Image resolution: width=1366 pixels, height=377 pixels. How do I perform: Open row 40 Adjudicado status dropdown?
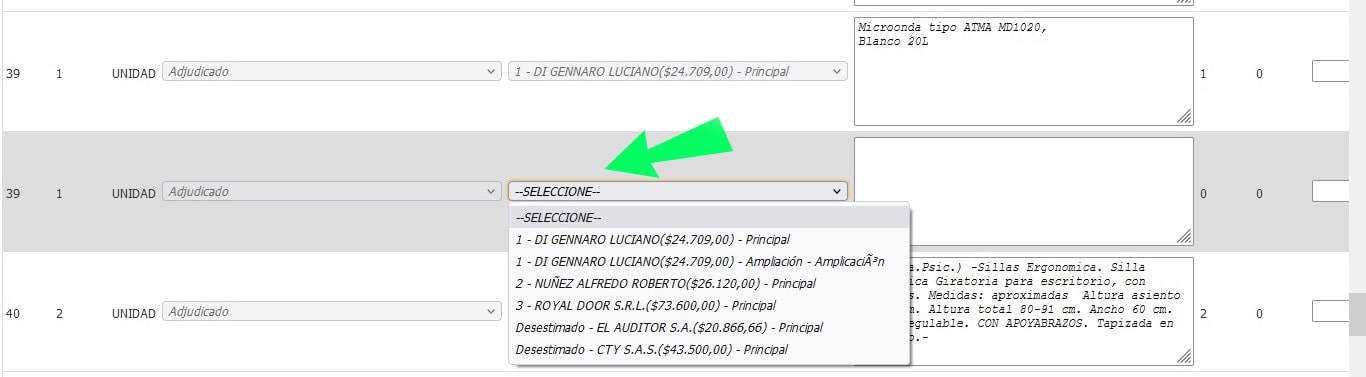click(x=331, y=312)
